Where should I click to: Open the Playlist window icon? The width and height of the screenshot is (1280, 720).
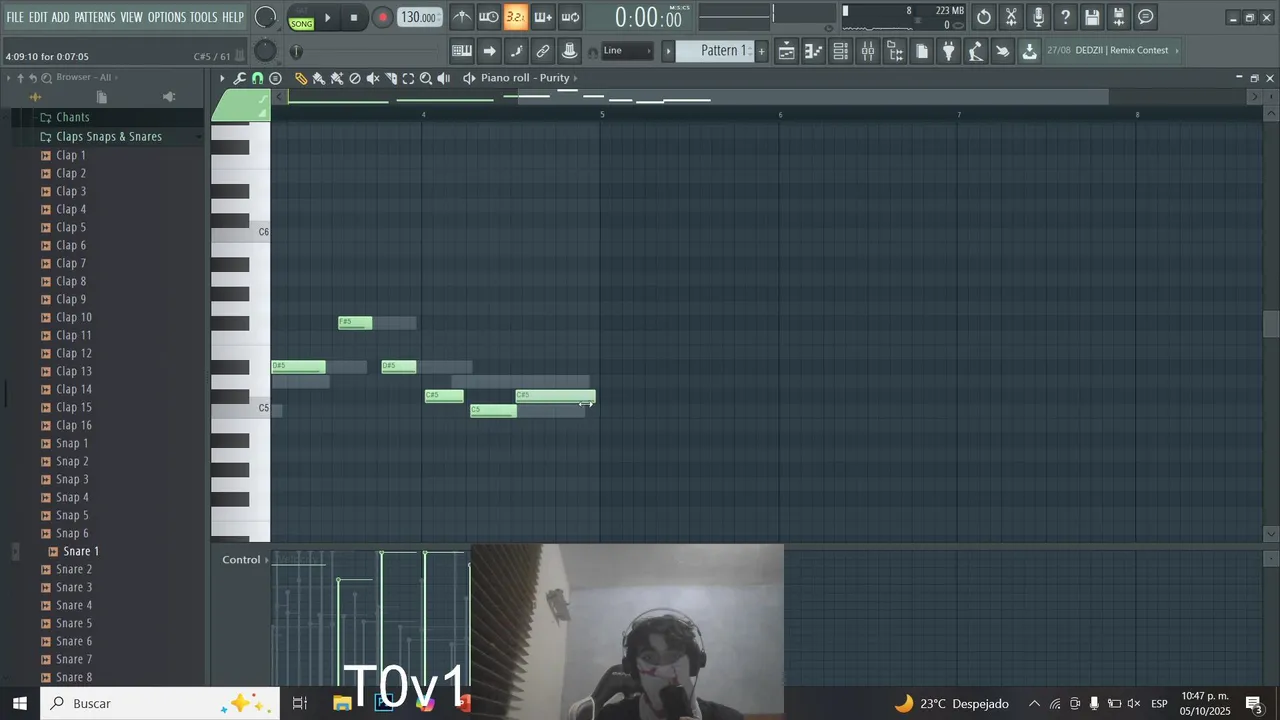787,51
